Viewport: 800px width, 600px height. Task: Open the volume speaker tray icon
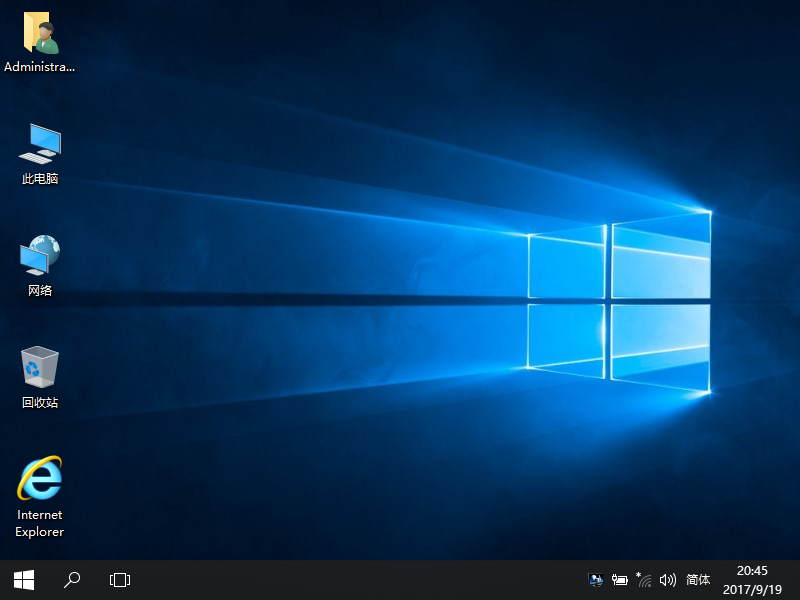point(667,580)
